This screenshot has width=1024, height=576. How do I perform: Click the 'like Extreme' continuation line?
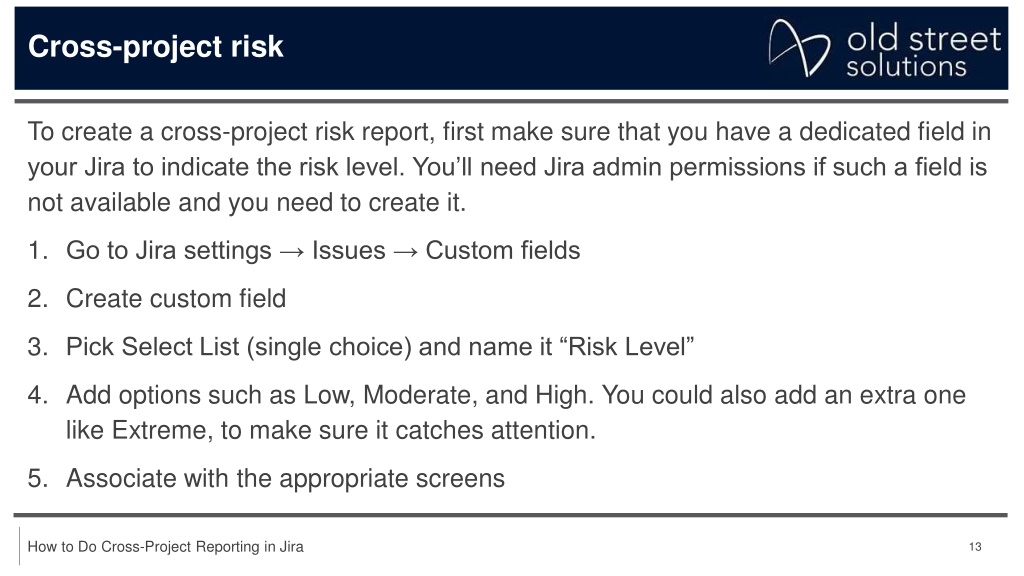coord(330,430)
